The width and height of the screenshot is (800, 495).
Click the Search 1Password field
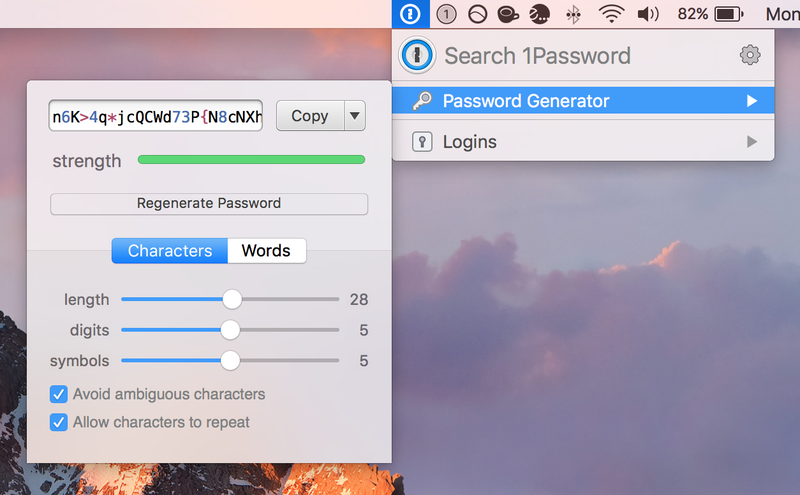pos(537,56)
